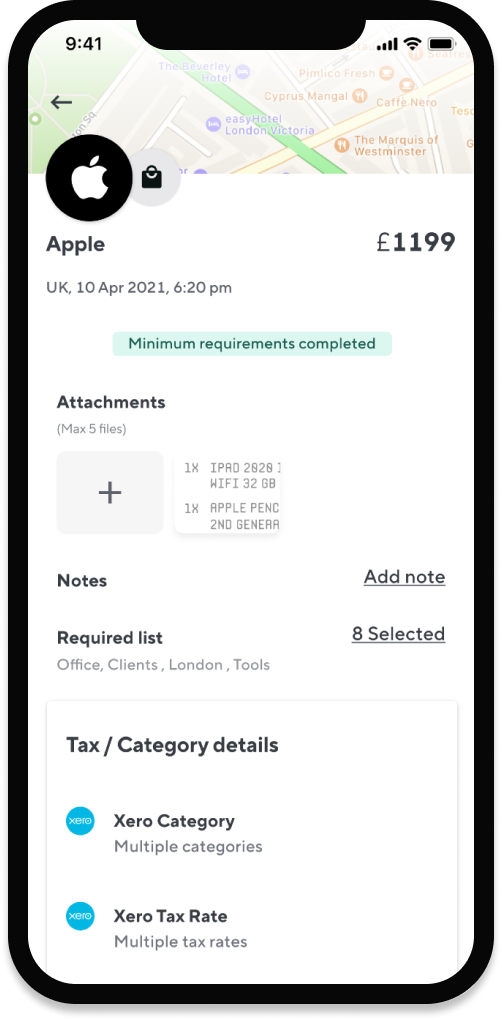502x1020 pixels.
Task: Tap the battery status icon
Action: tap(442, 44)
